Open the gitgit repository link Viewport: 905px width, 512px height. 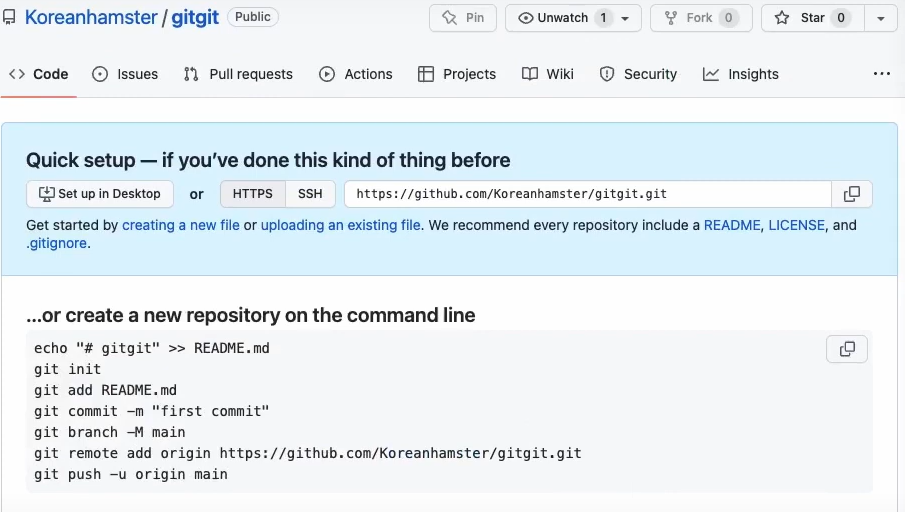[x=195, y=17]
